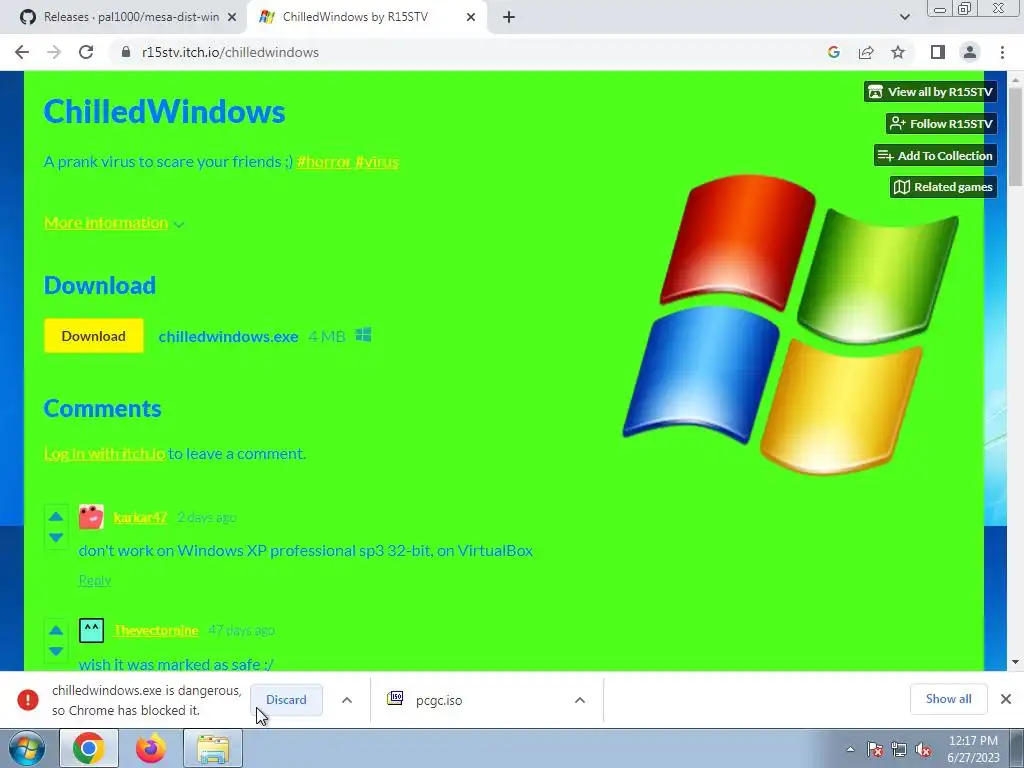Open Thevectornine's profile link
This screenshot has width=1024, height=768.
pos(155,630)
